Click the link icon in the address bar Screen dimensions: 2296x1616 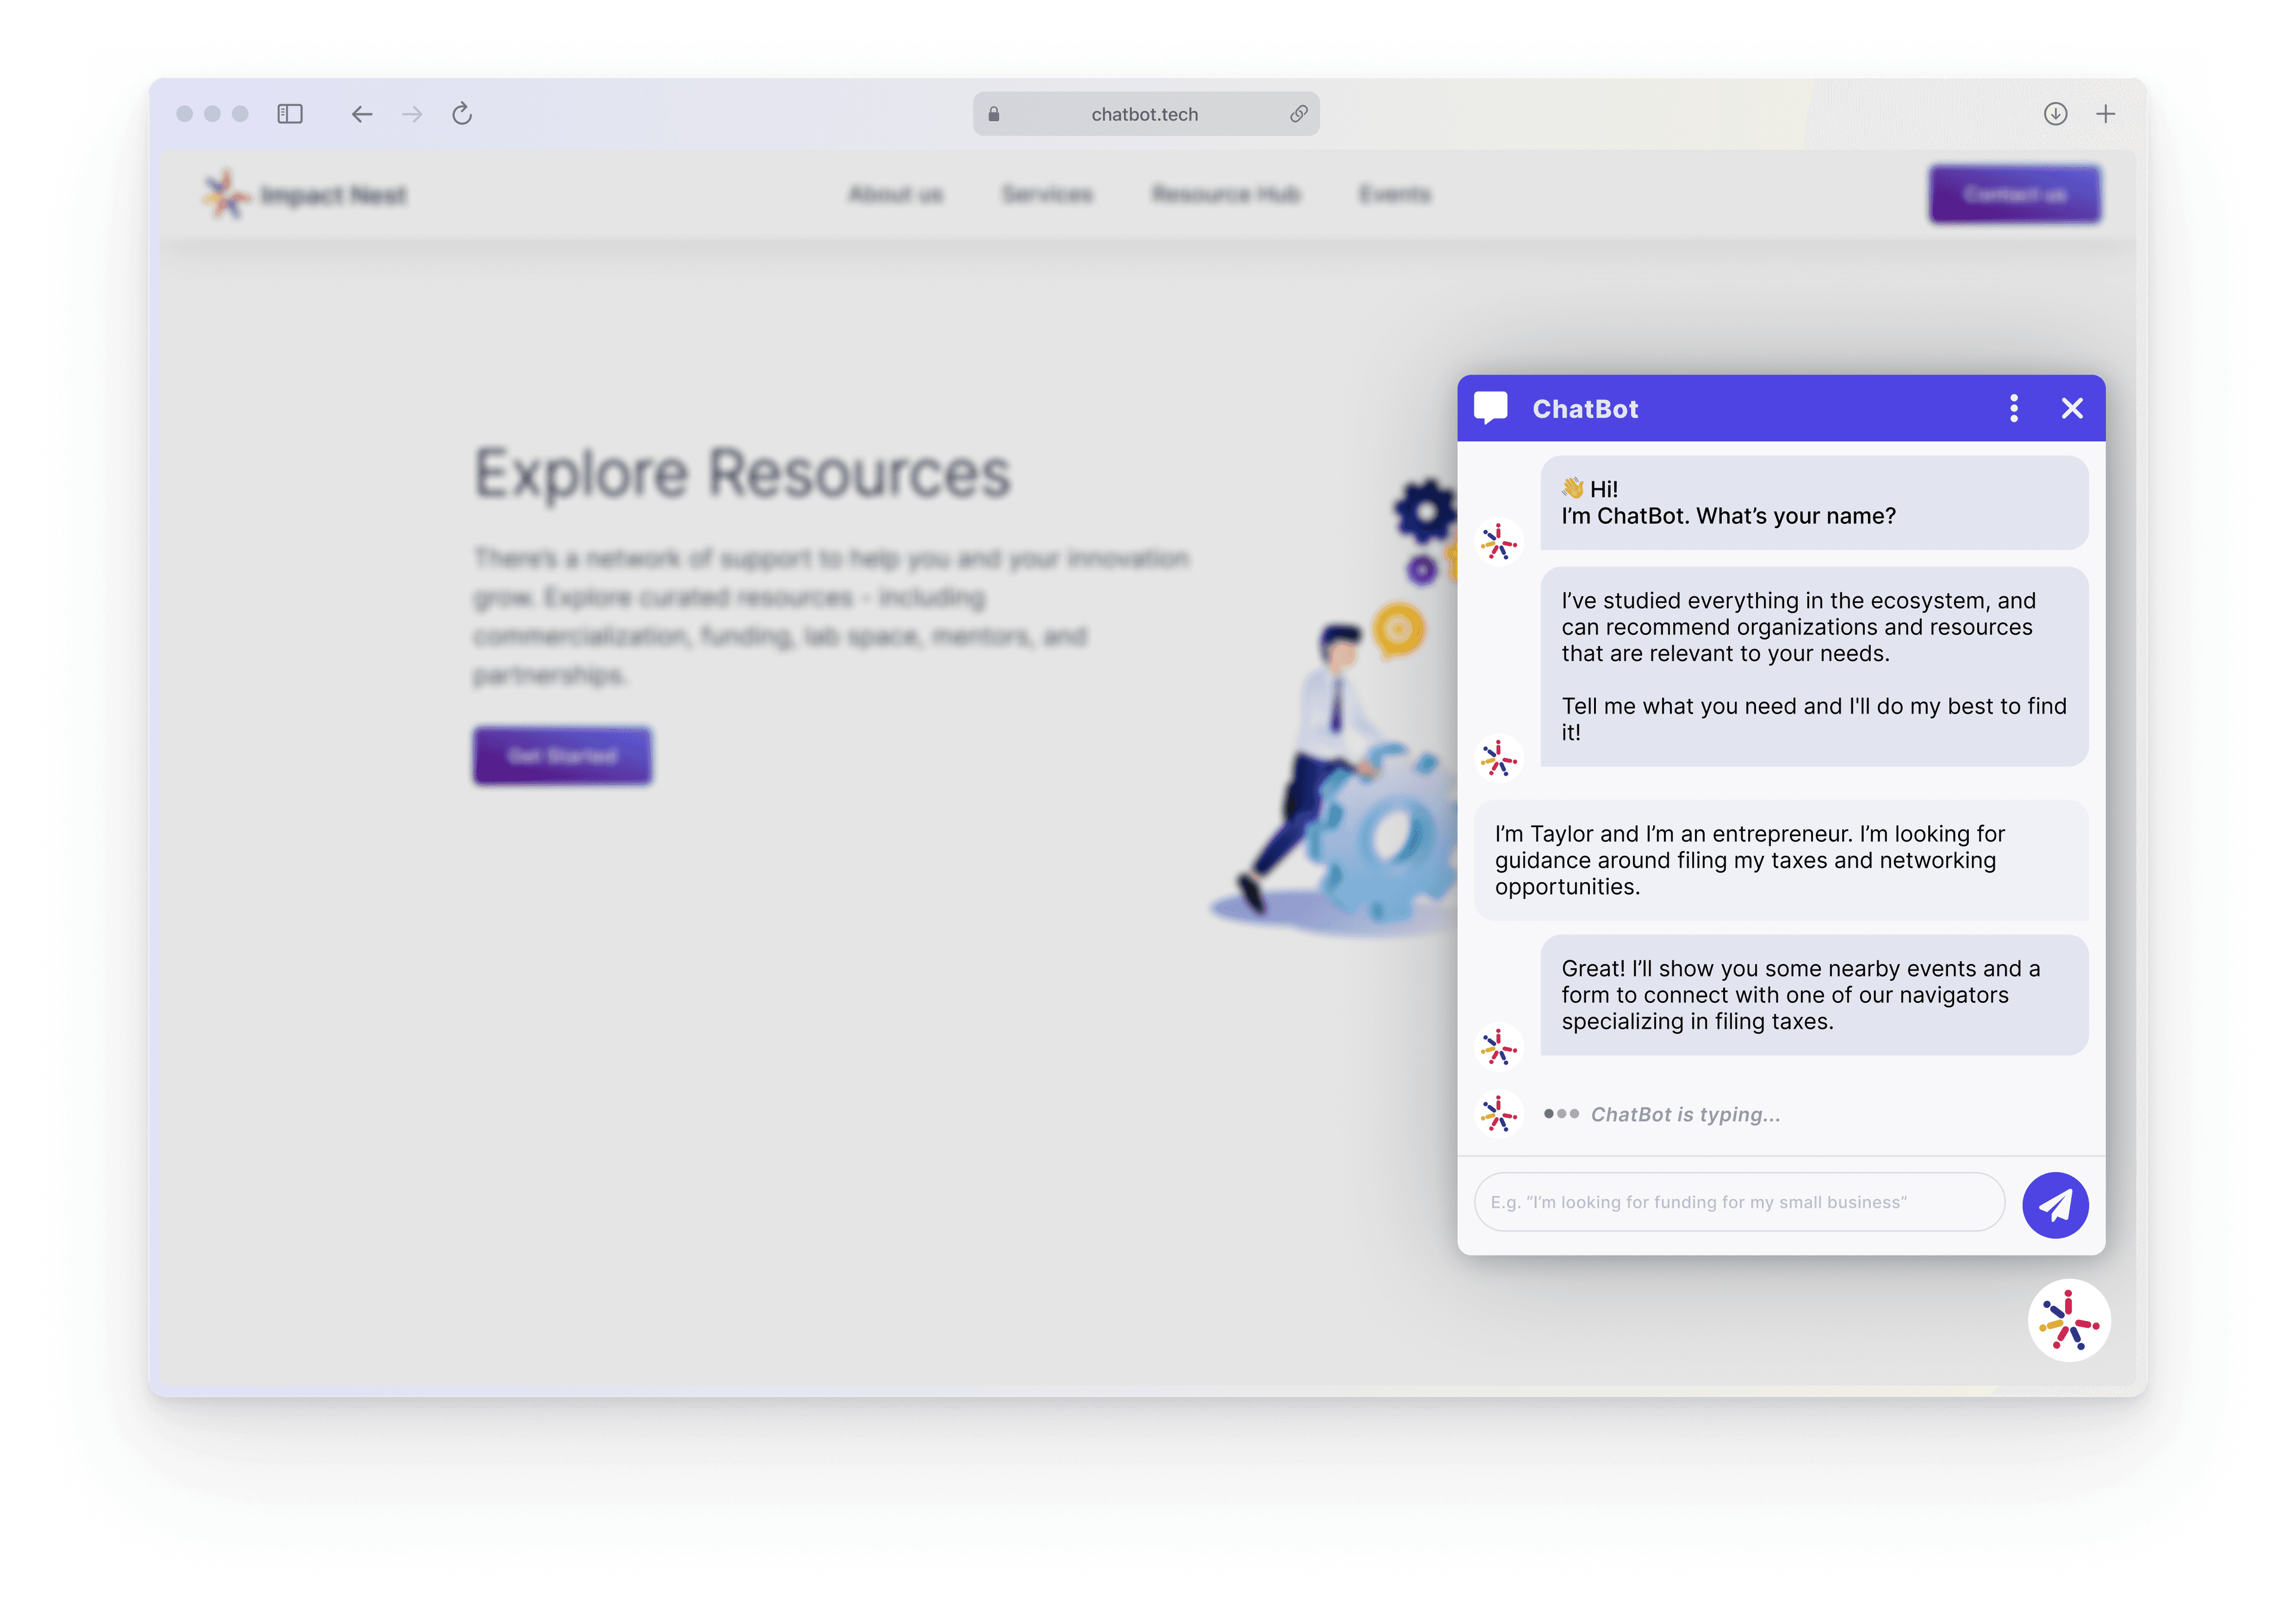[x=1299, y=114]
